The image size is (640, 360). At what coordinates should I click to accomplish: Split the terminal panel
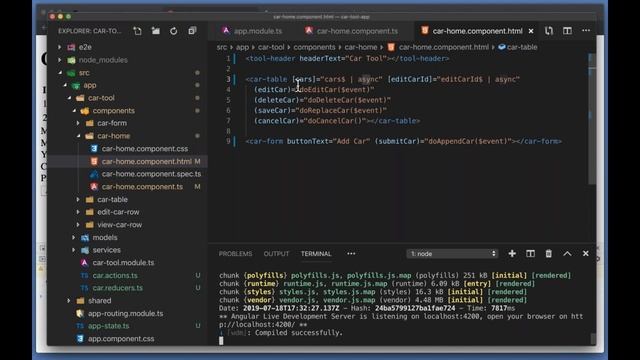530,254
